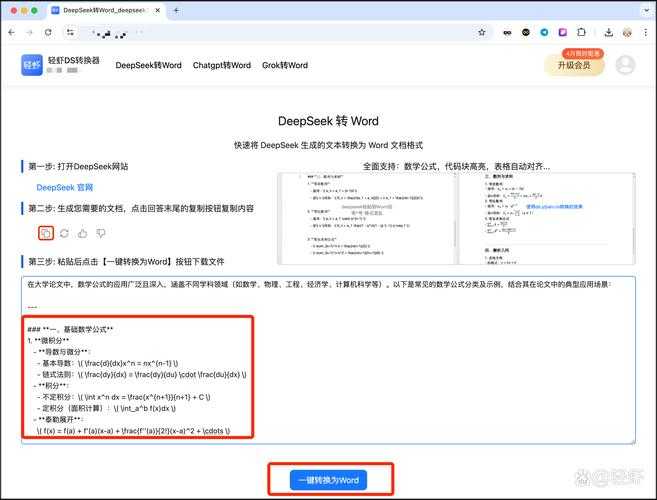The image size is (657, 500).
Task: Click the thumbs up icon
Action: [82, 233]
